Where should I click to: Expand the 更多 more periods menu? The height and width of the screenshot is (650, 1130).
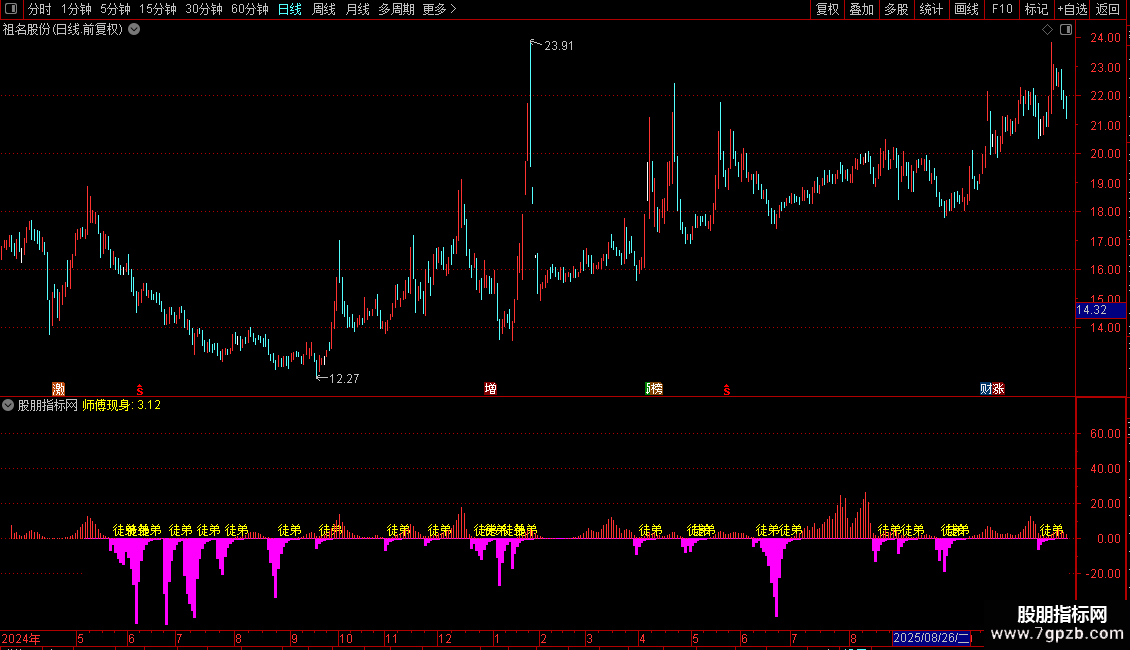(x=439, y=9)
